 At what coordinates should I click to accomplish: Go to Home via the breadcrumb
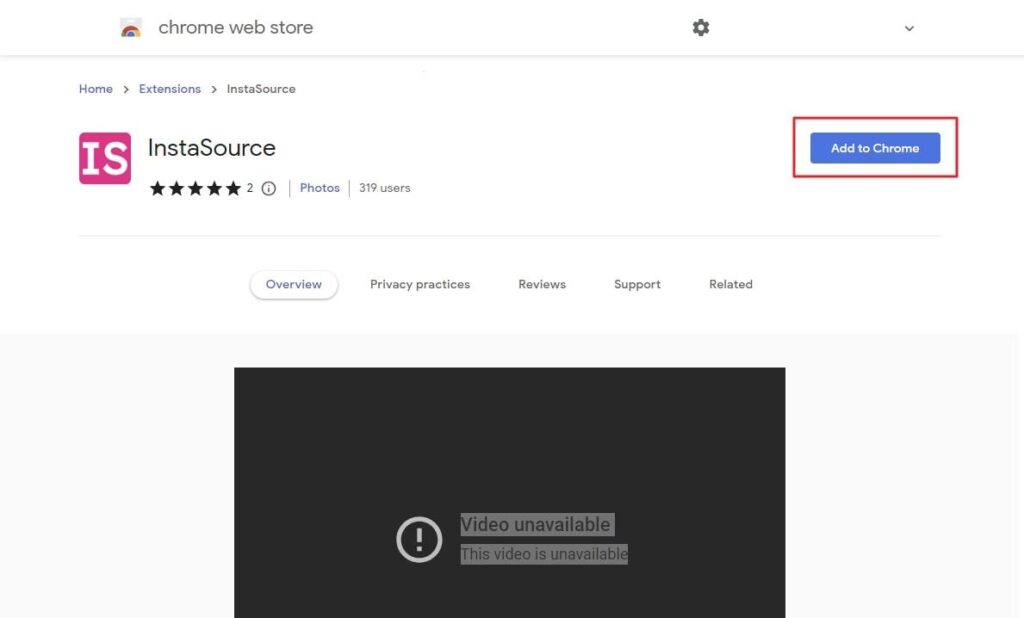coord(96,89)
